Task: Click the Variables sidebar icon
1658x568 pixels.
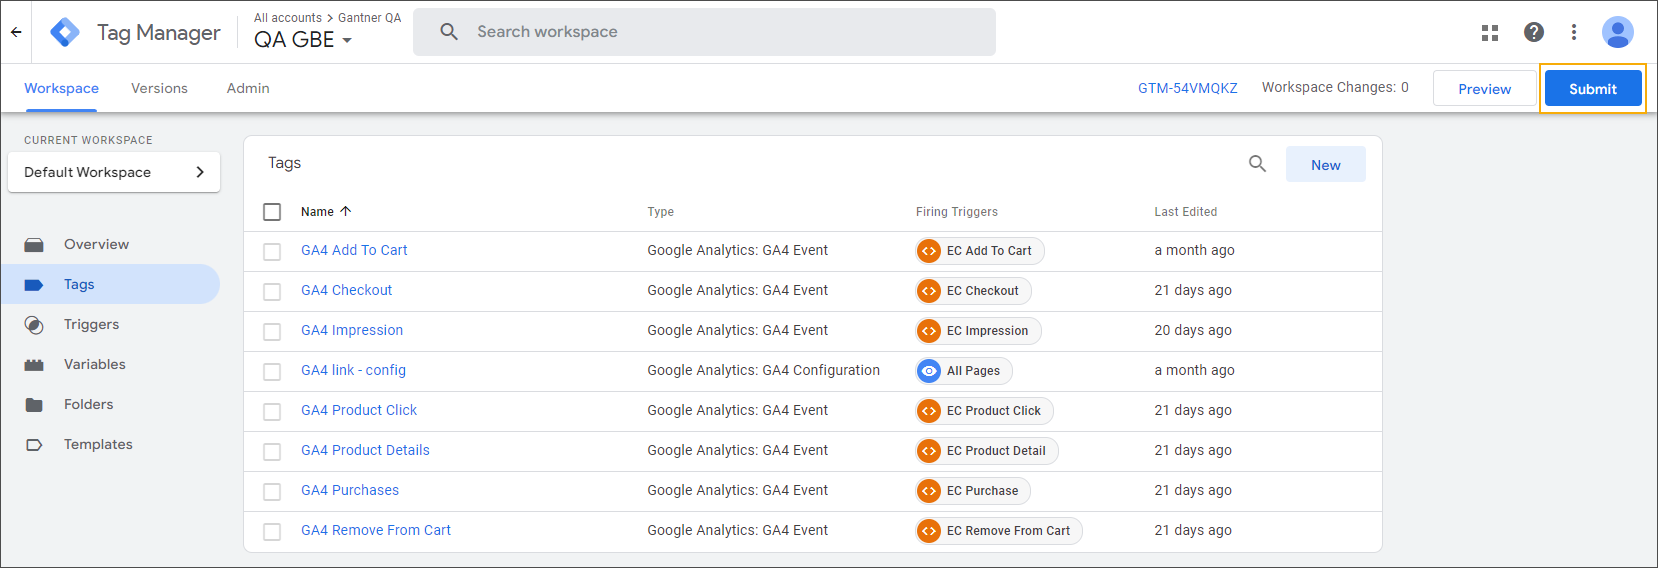Action: pyautogui.click(x=34, y=365)
